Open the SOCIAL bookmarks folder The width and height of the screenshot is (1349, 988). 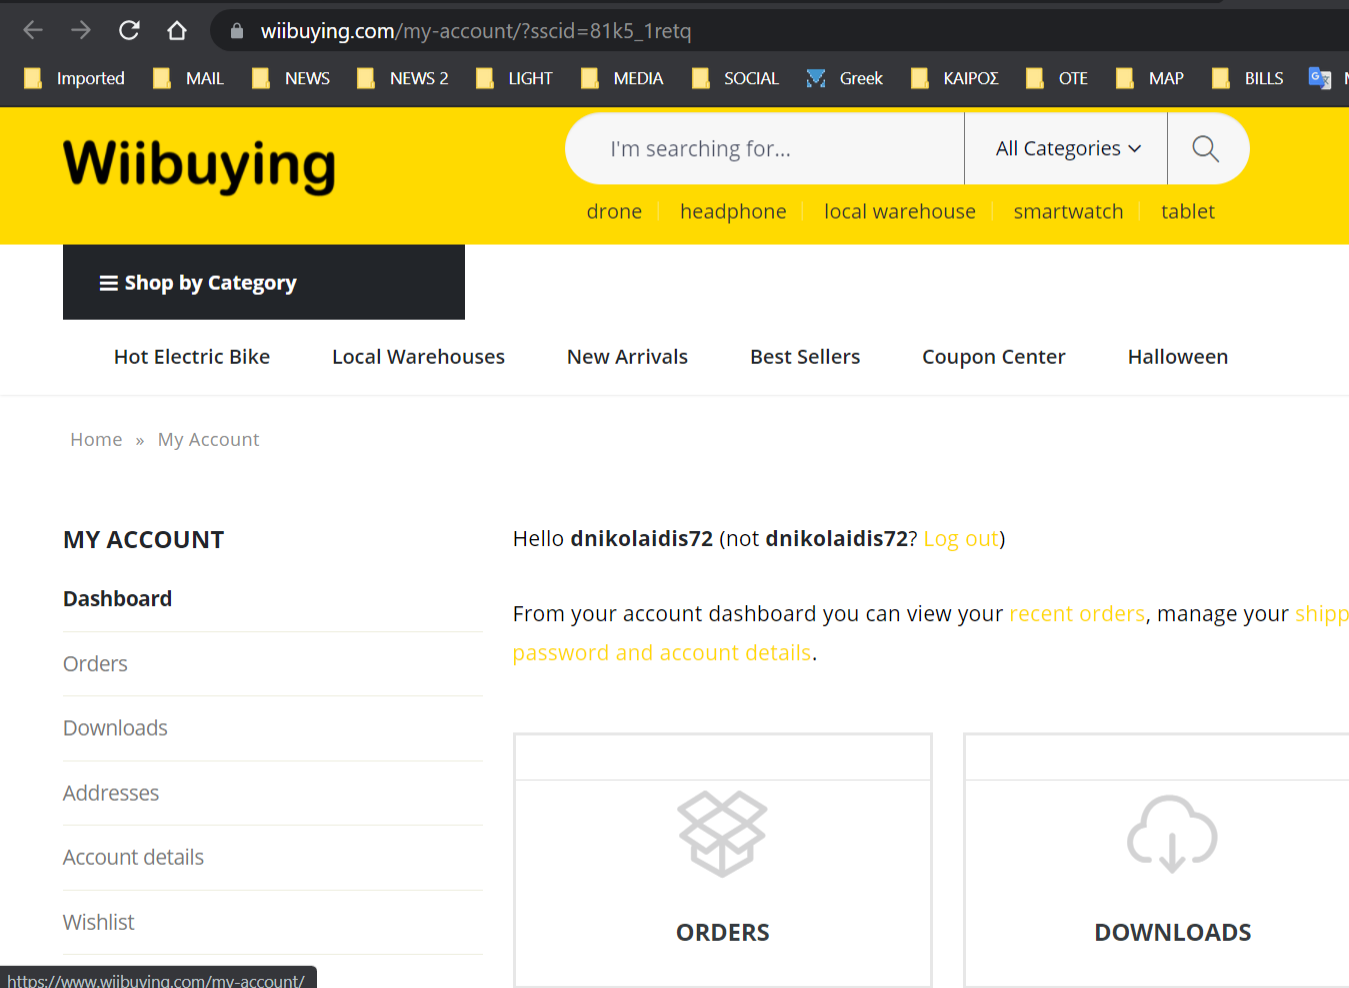pyautogui.click(x=735, y=78)
